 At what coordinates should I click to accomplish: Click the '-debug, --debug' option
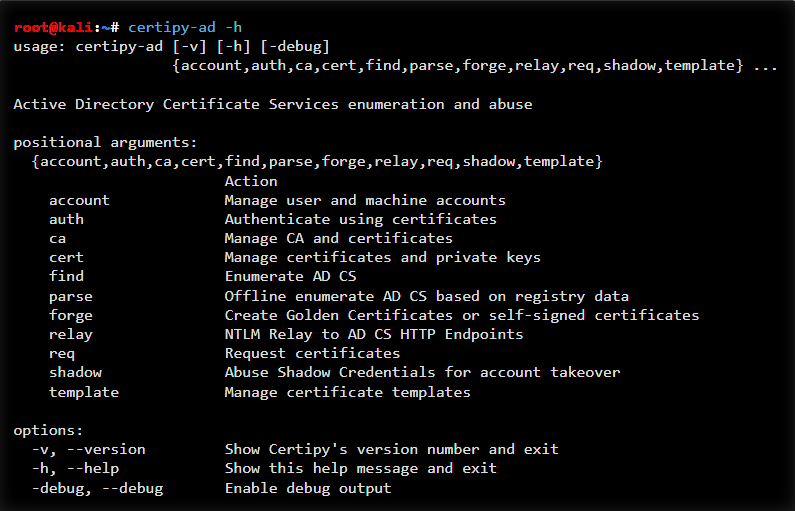pos(97,489)
